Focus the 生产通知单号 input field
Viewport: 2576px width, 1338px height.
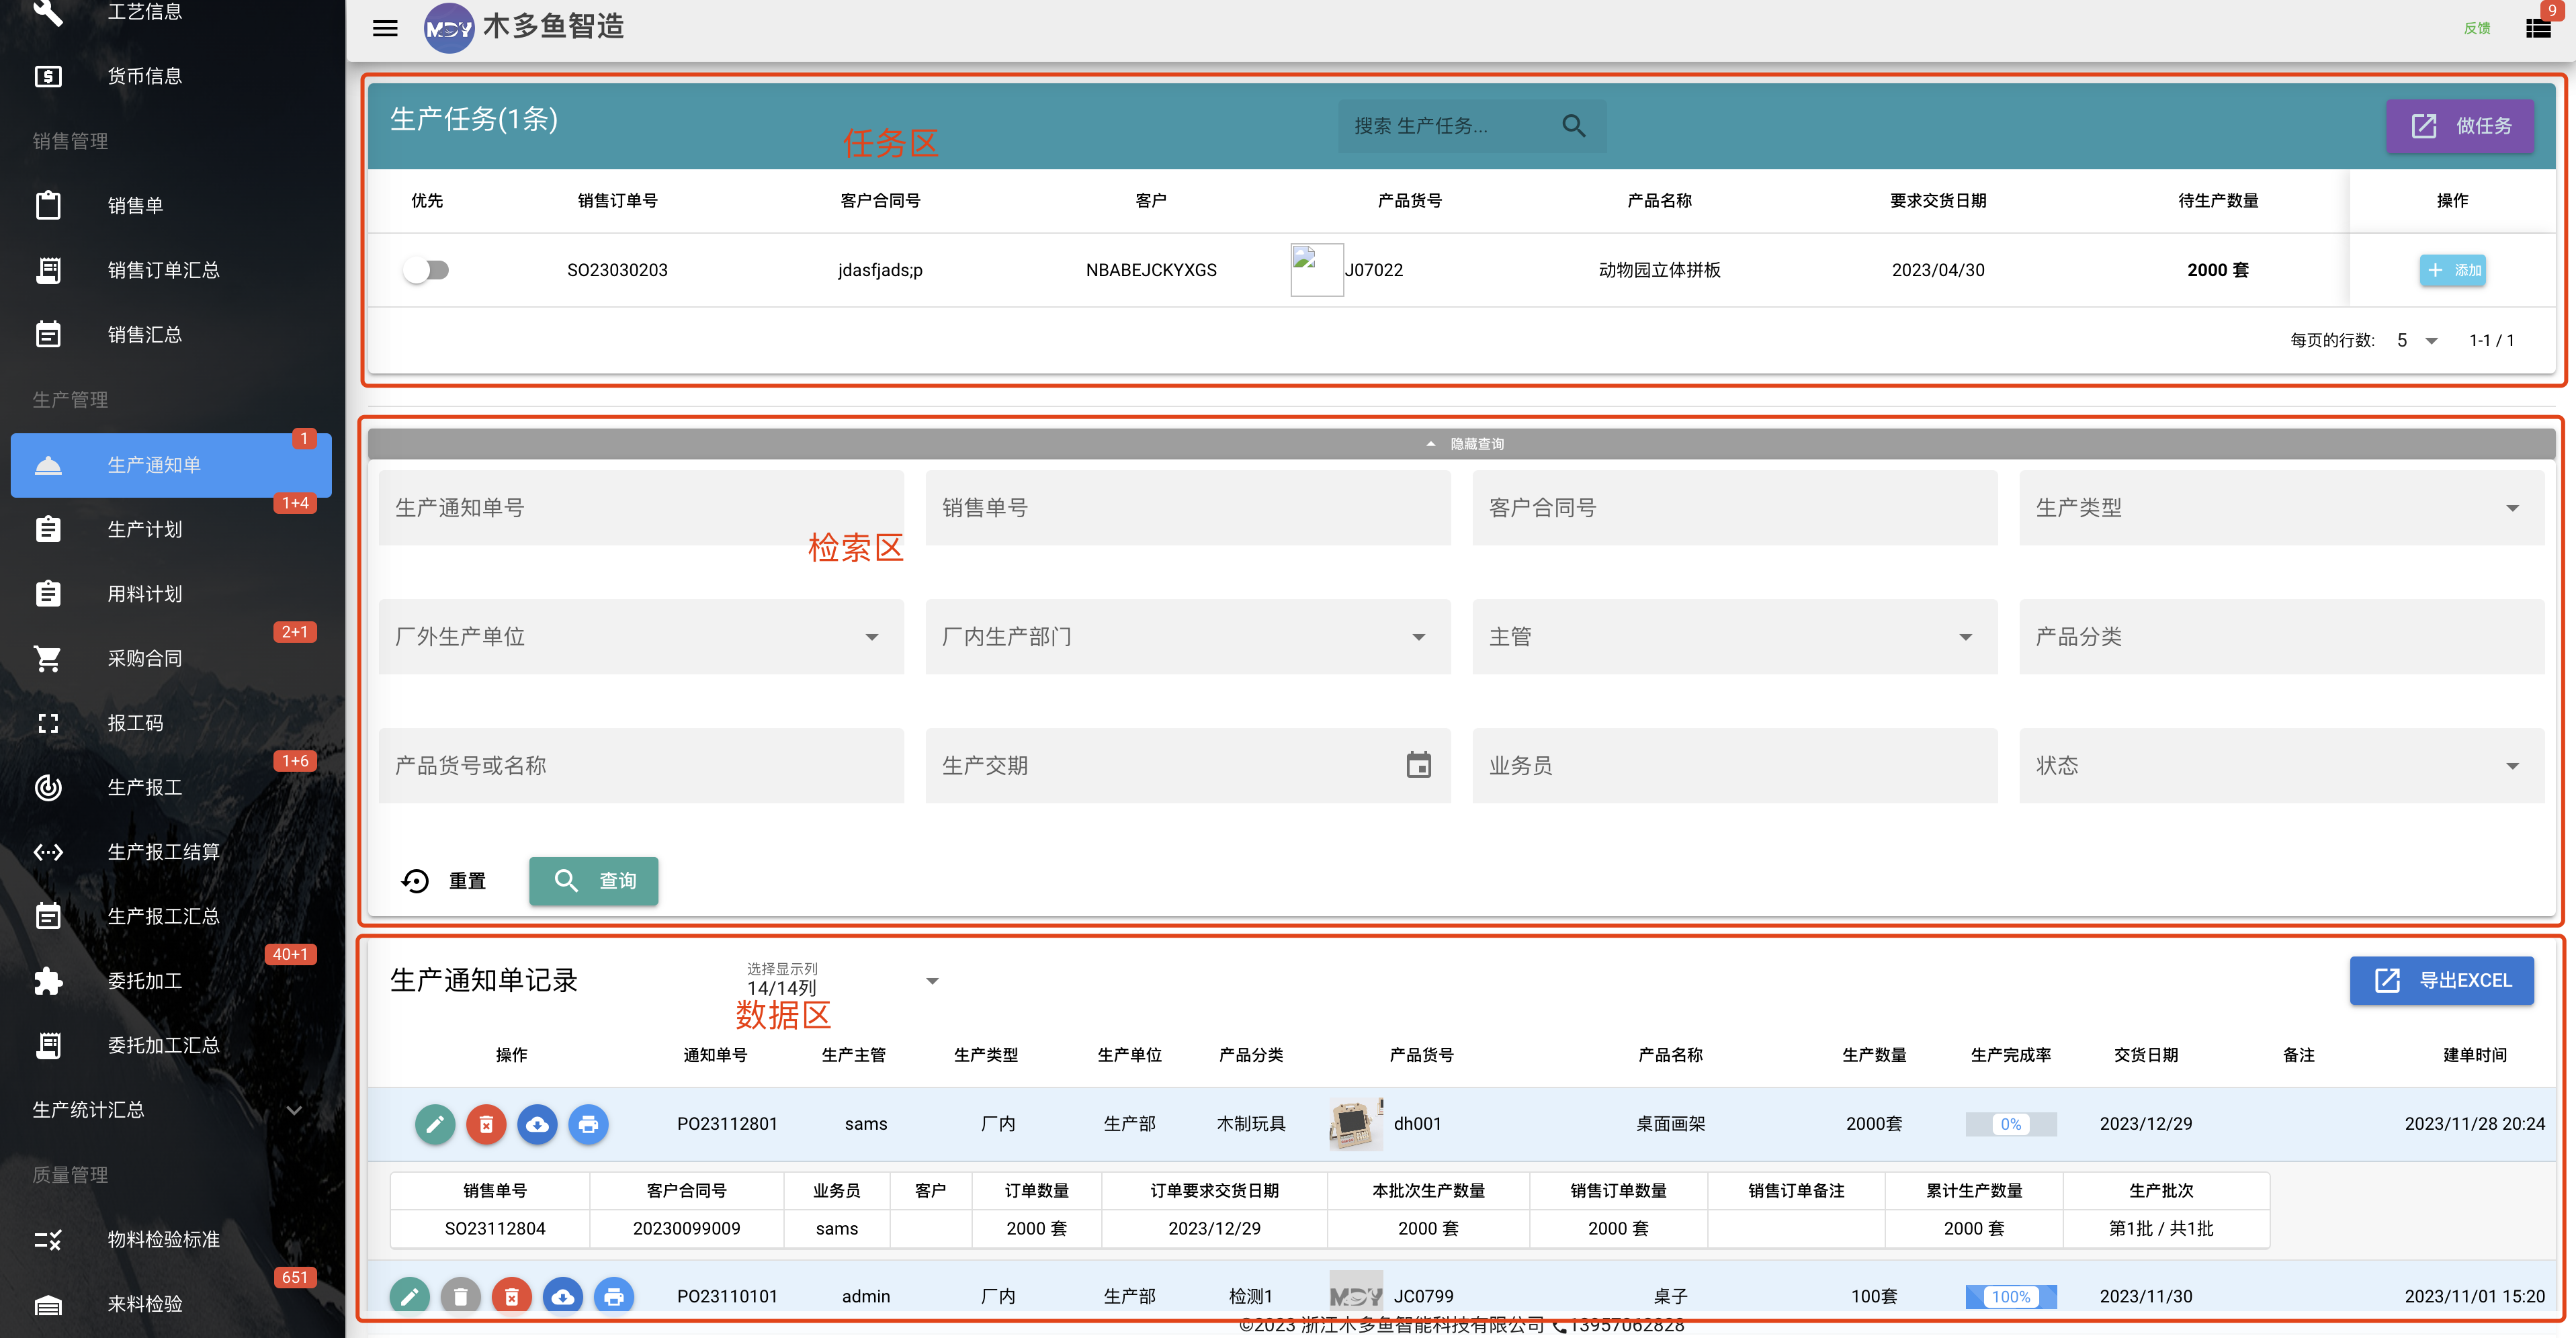(x=641, y=508)
